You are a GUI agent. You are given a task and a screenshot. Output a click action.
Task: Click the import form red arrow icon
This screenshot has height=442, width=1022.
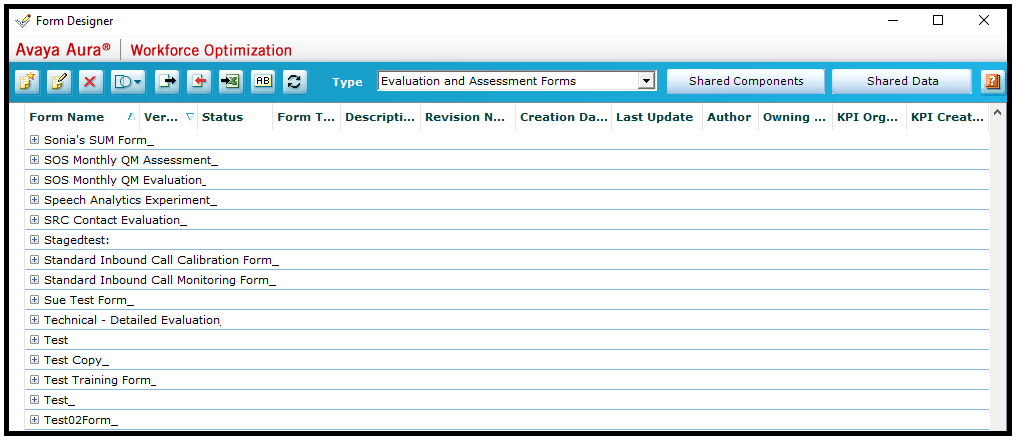coord(199,81)
